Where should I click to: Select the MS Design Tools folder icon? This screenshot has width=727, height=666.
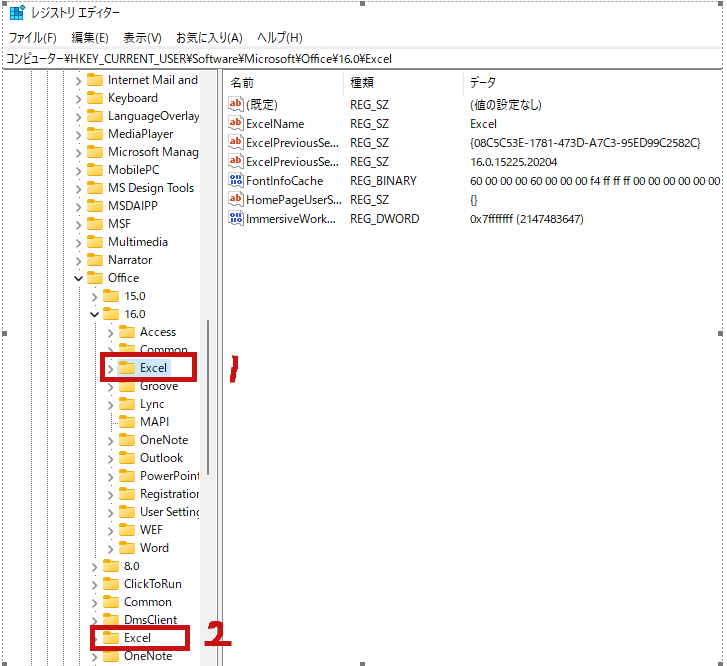pos(95,188)
